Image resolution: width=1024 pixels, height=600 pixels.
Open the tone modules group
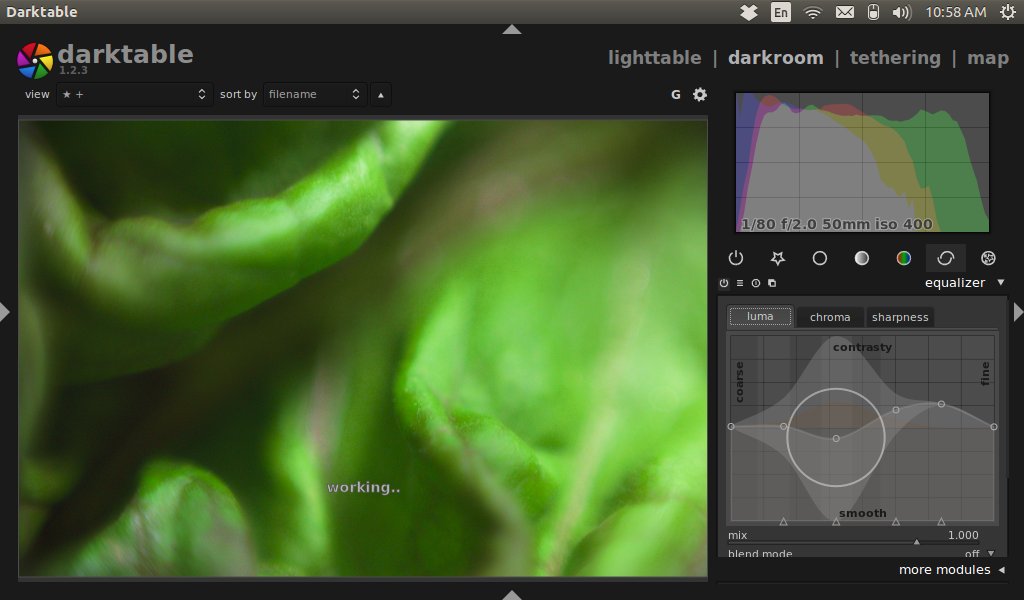(x=861, y=258)
